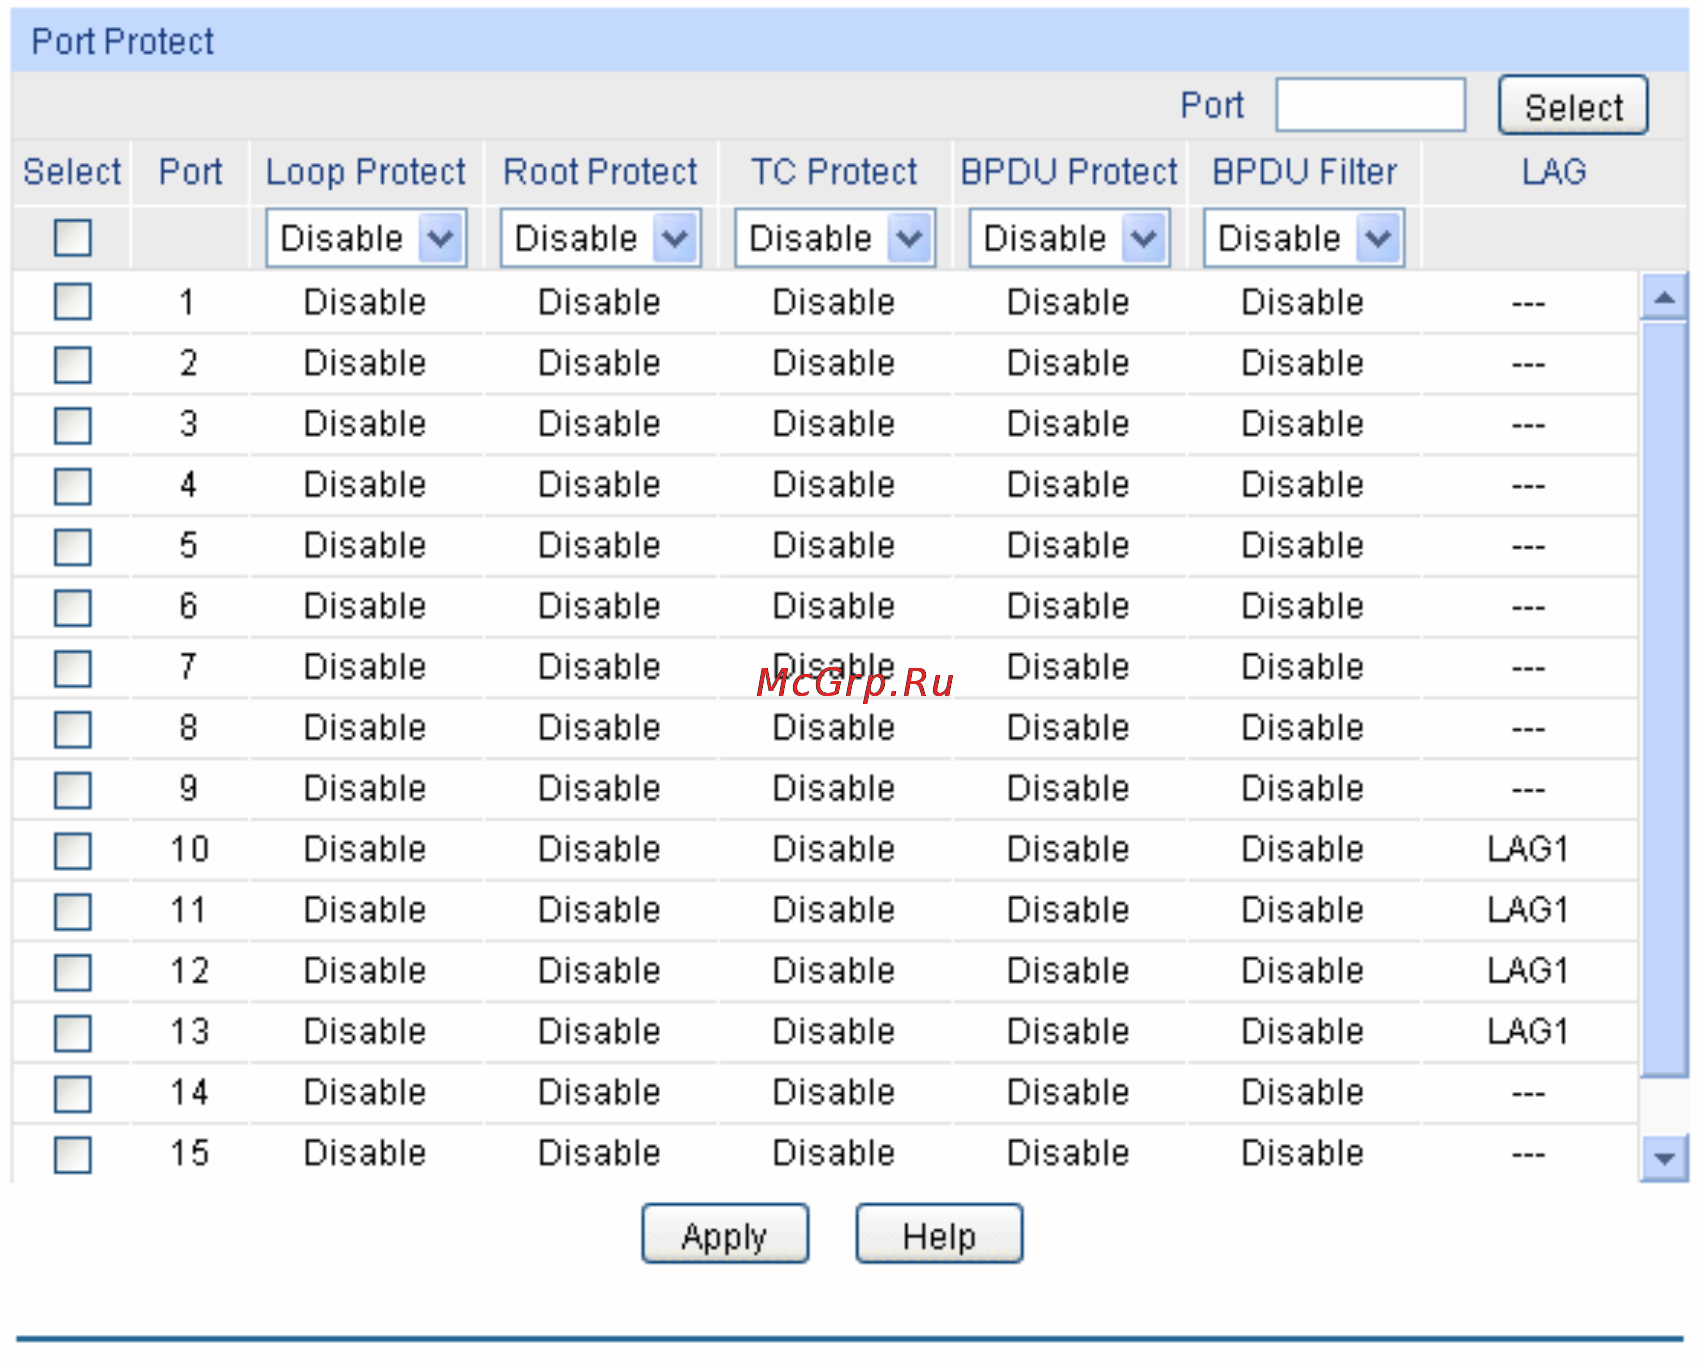Click the BPDU Filter column header
The width and height of the screenshot is (1699, 1363).
(1304, 172)
